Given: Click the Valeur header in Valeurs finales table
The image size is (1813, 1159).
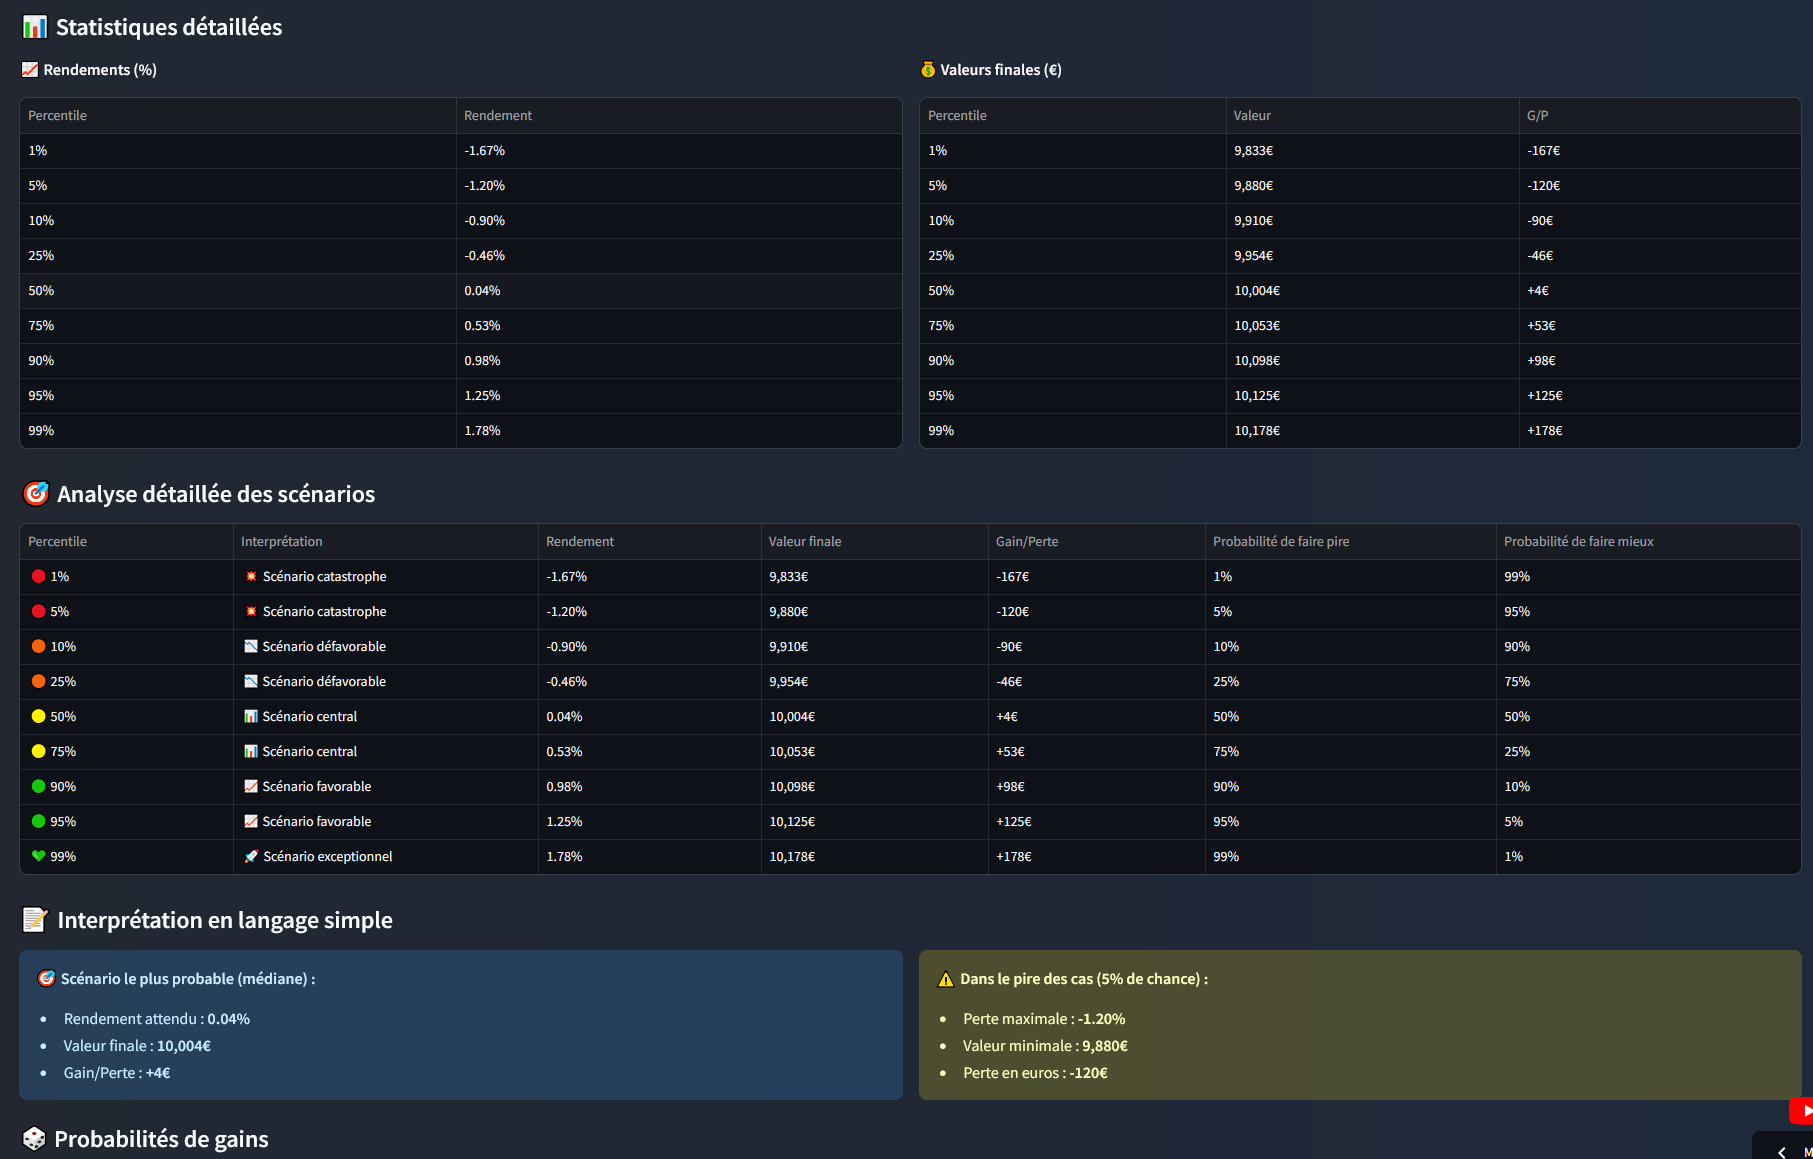Looking at the screenshot, I should [1252, 116].
